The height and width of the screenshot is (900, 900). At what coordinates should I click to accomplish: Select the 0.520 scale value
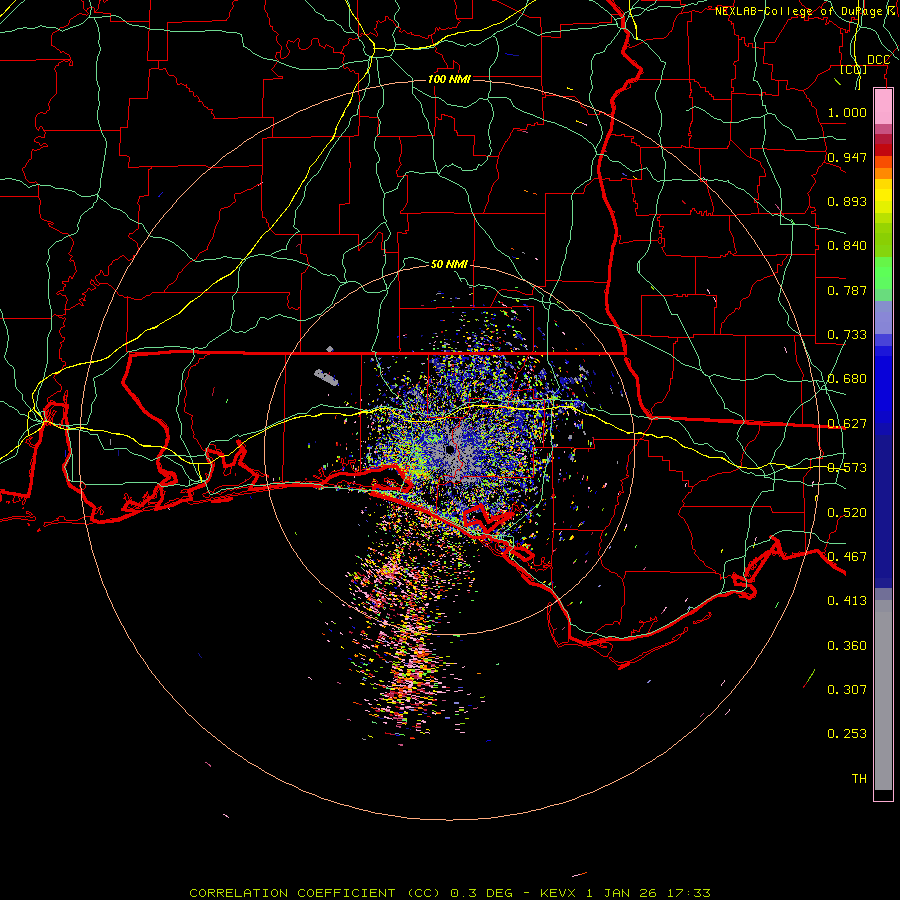847,512
